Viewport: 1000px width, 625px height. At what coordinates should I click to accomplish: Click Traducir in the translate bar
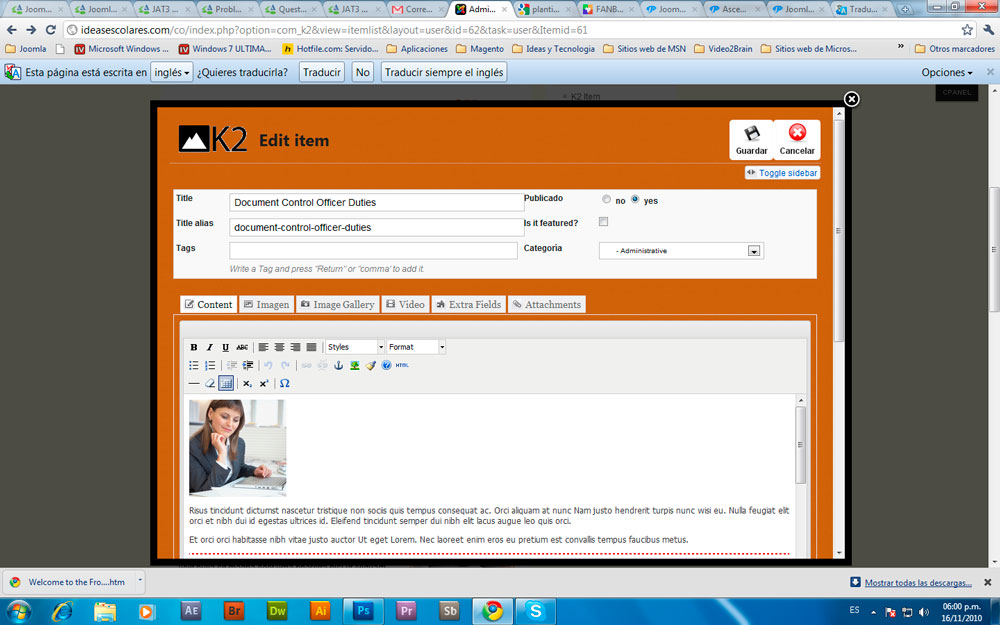pyautogui.click(x=321, y=72)
